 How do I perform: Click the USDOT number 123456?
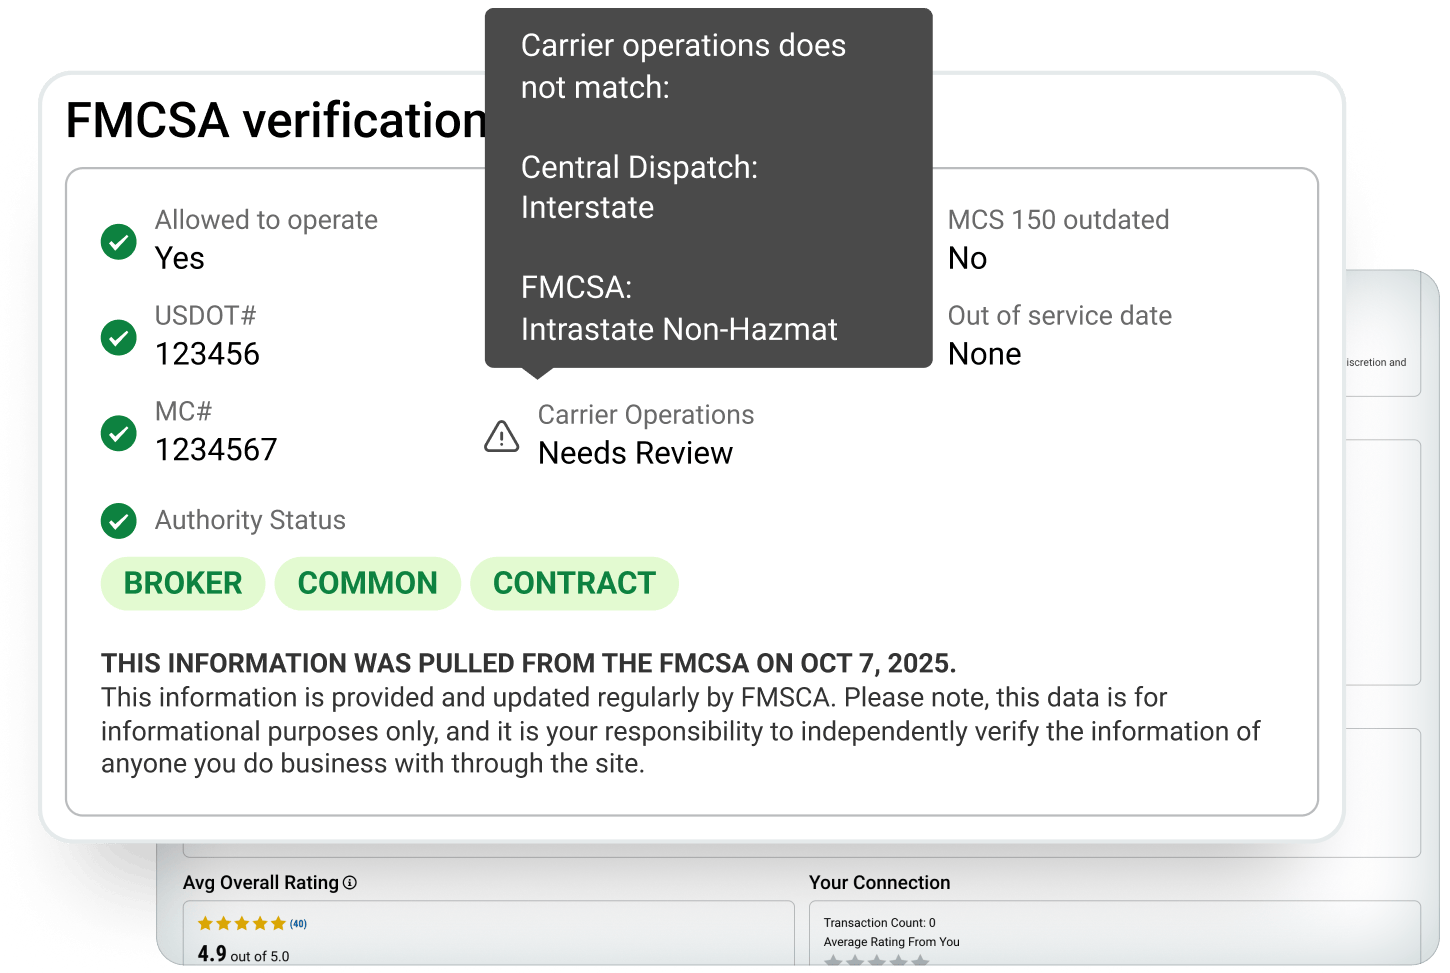point(207,354)
